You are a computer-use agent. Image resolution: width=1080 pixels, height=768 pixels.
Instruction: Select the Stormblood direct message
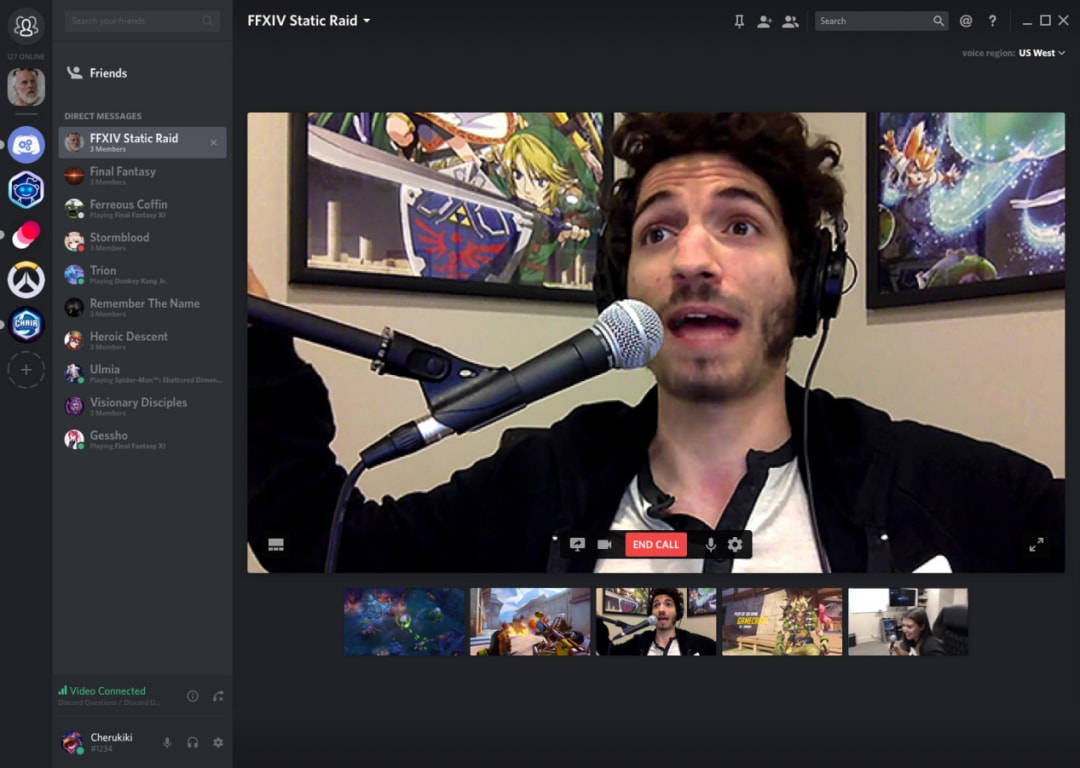[x=119, y=238]
